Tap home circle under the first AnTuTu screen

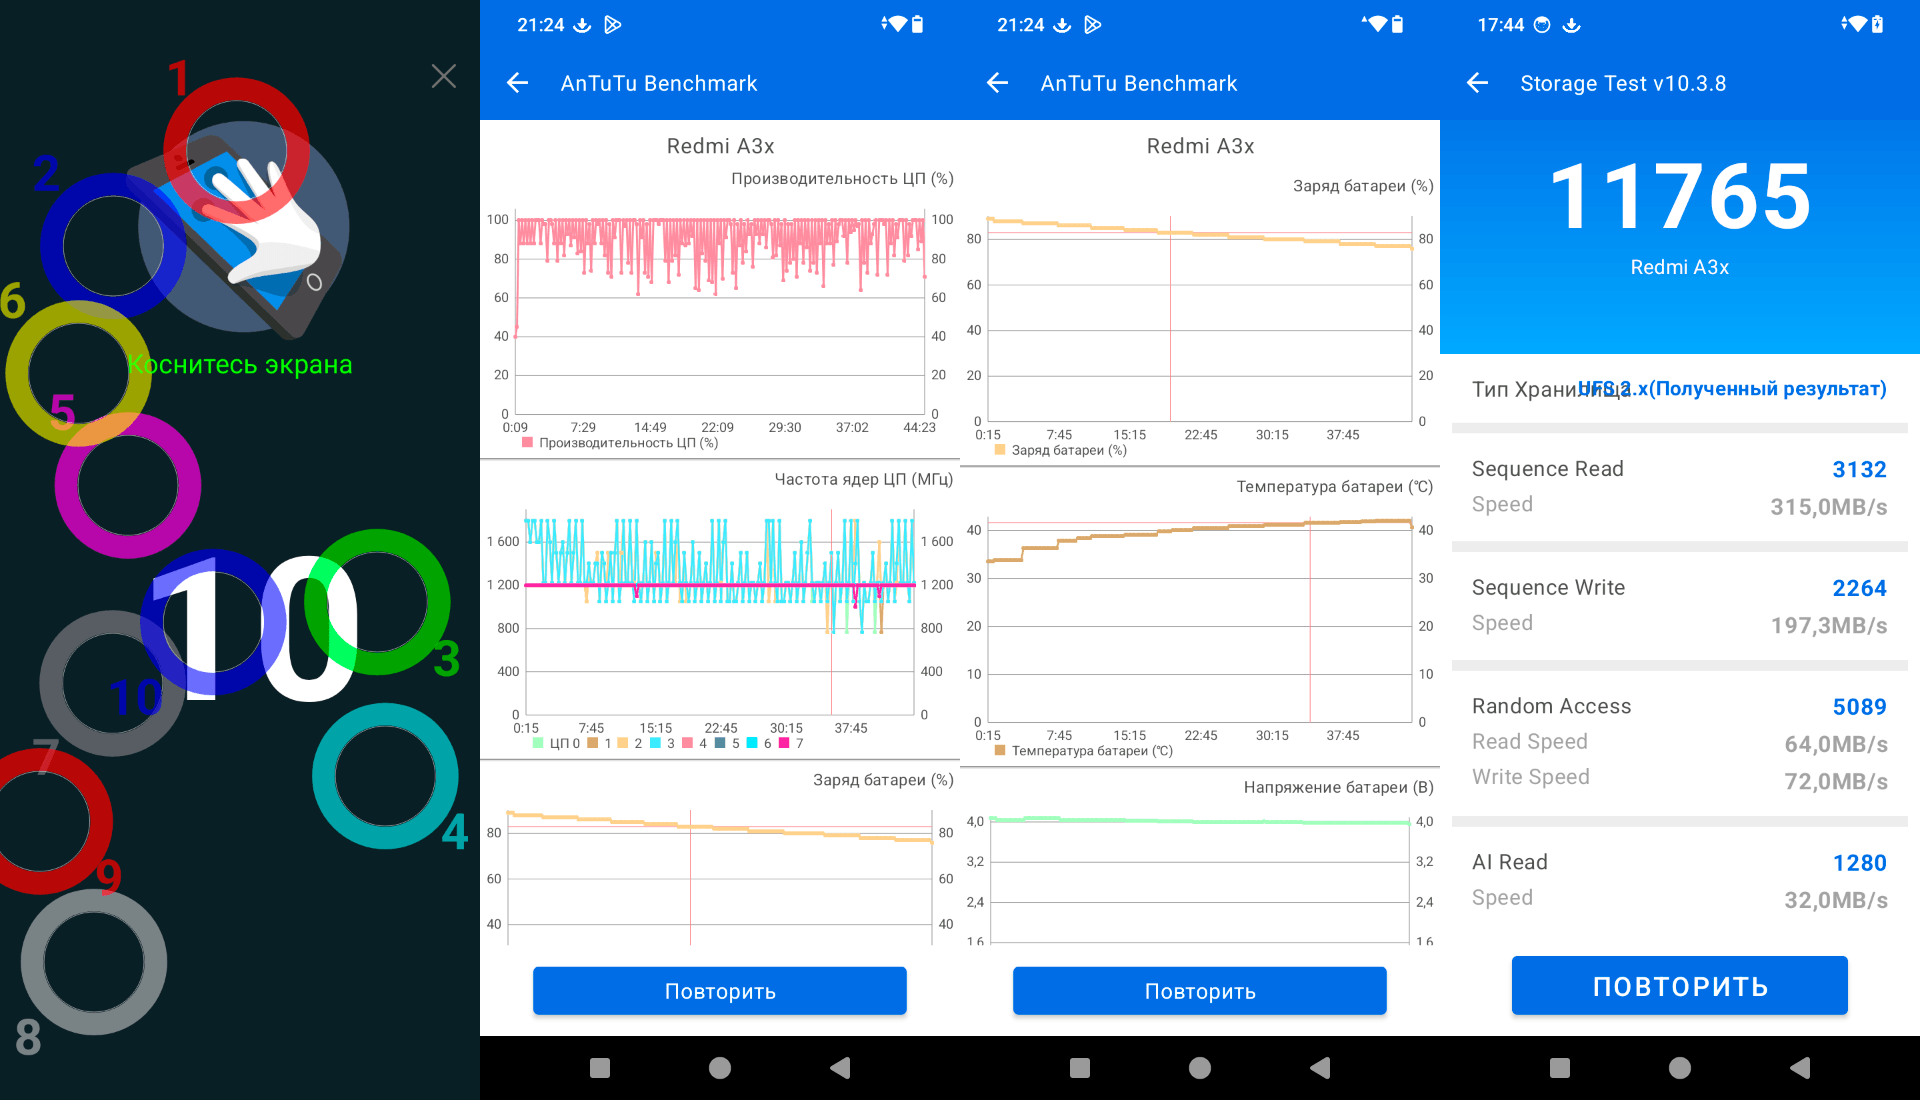(x=720, y=1068)
